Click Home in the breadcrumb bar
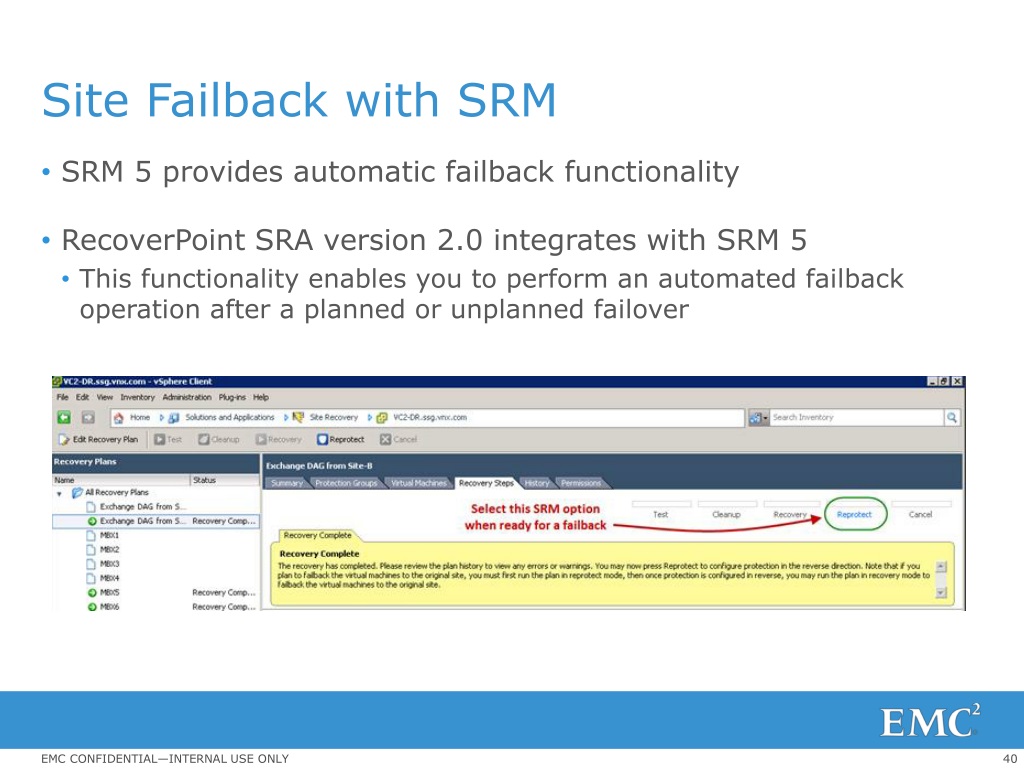The width and height of the screenshot is (1024, 768). [140, 417]
